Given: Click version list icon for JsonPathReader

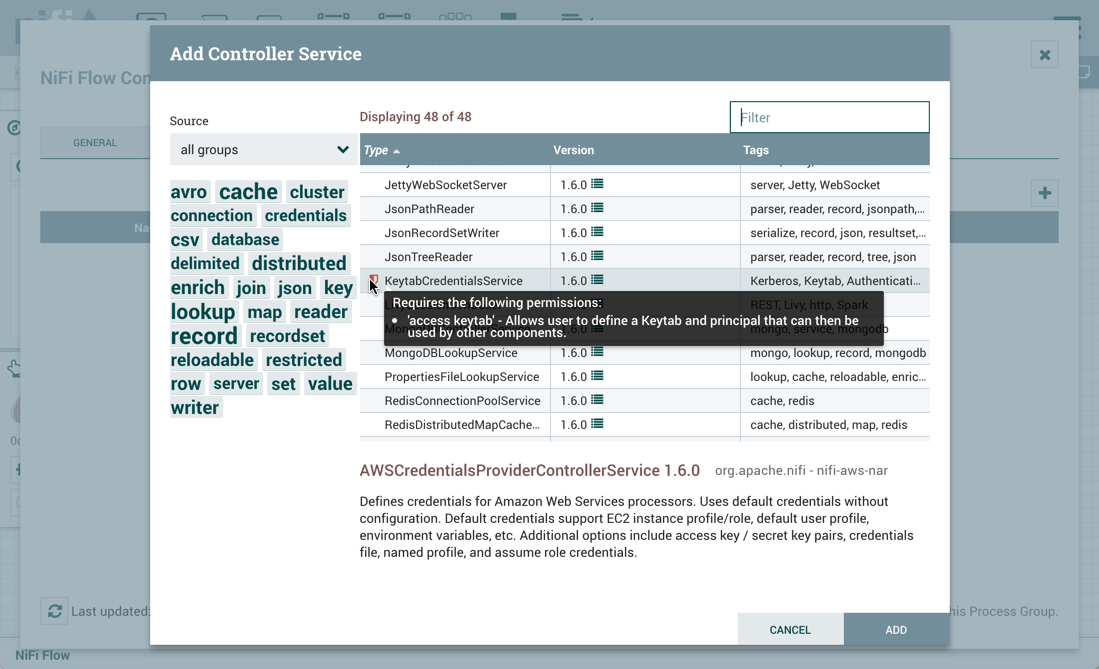Looking at the screenshot, I should (597, 208).
